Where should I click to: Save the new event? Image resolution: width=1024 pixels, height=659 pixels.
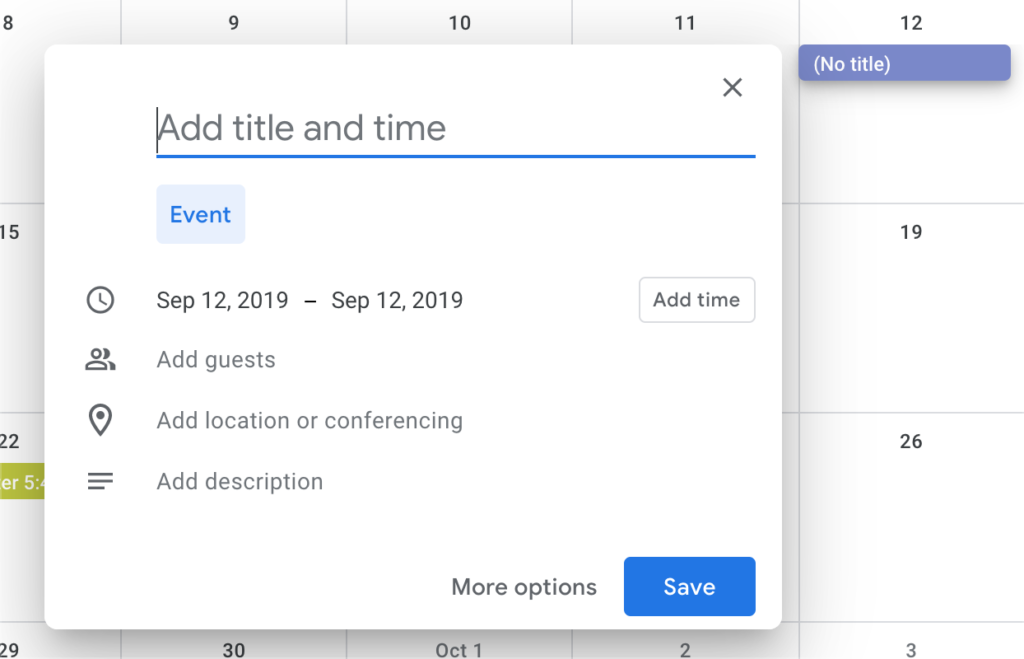coord(689,587)
